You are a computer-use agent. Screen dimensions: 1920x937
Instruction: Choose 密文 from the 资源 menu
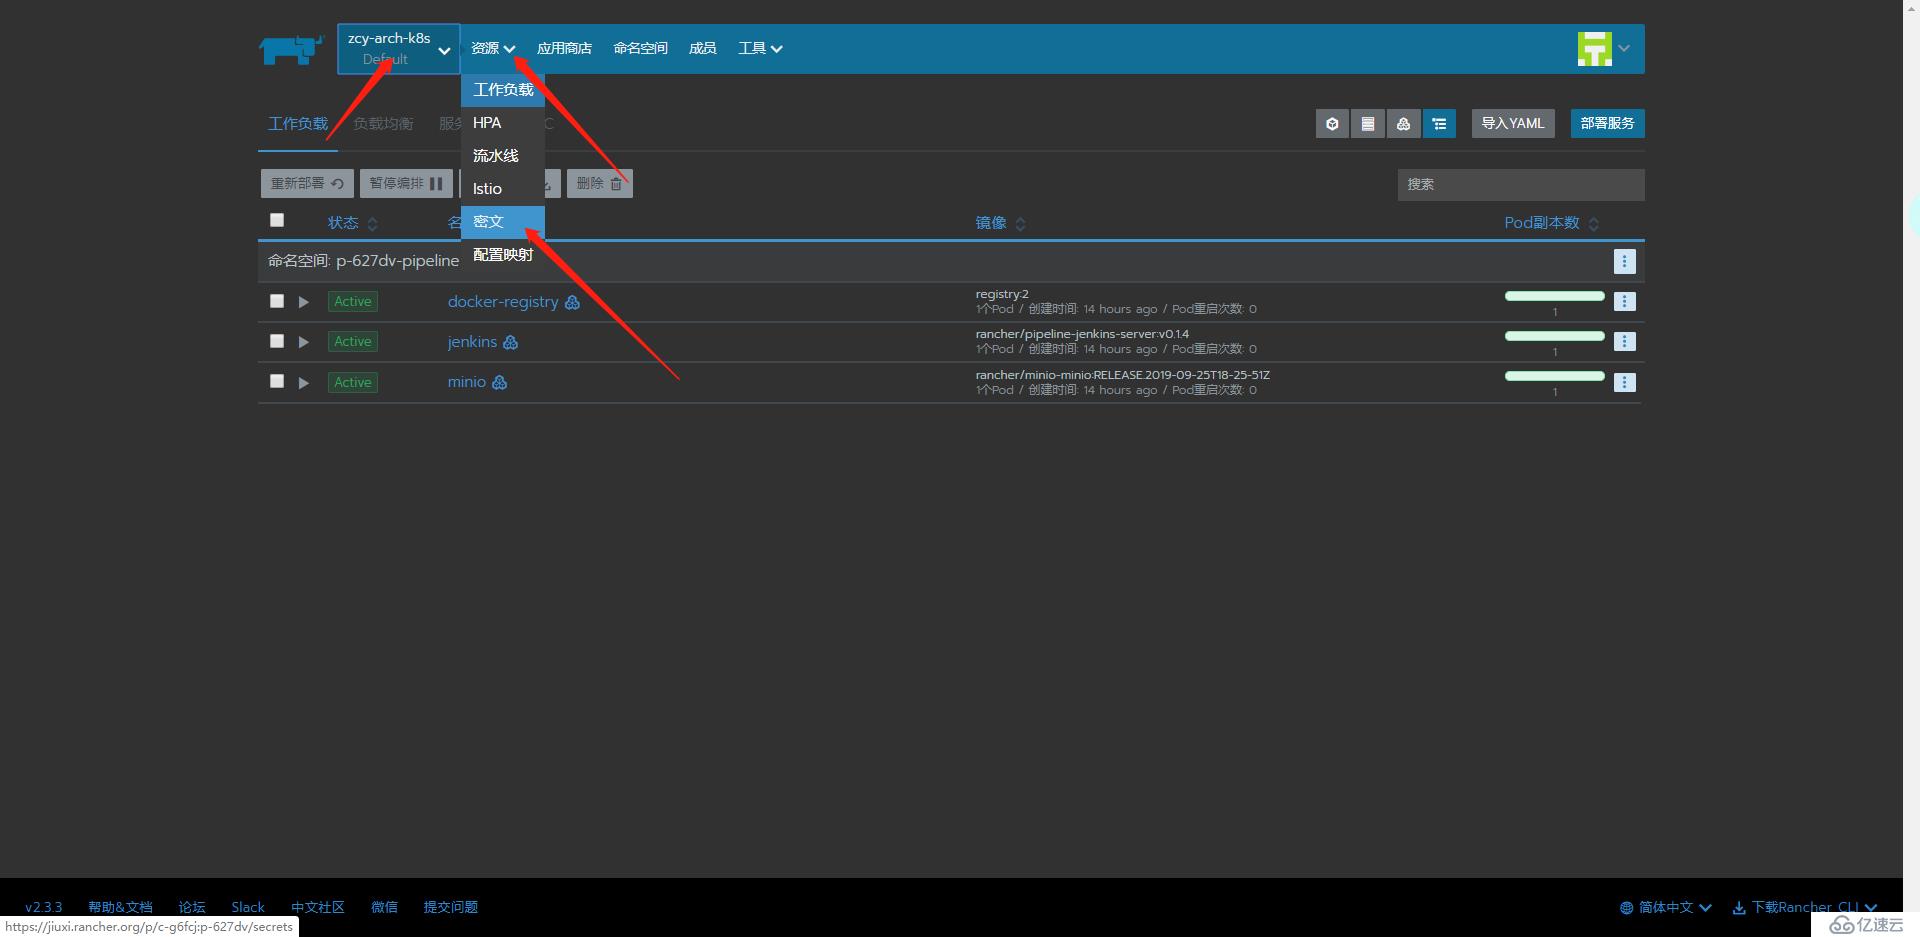click(503, 222)
